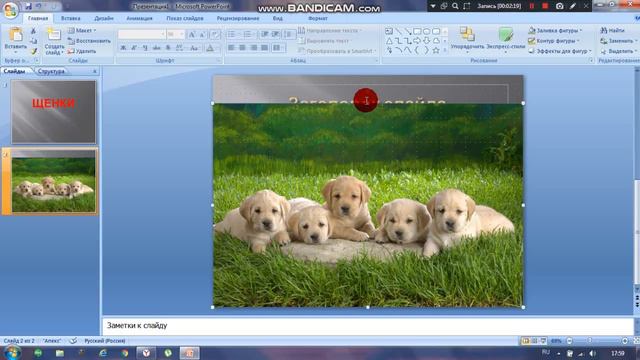
Task: Pick the star shape from shapes gallery
Action: click(436, 50)
